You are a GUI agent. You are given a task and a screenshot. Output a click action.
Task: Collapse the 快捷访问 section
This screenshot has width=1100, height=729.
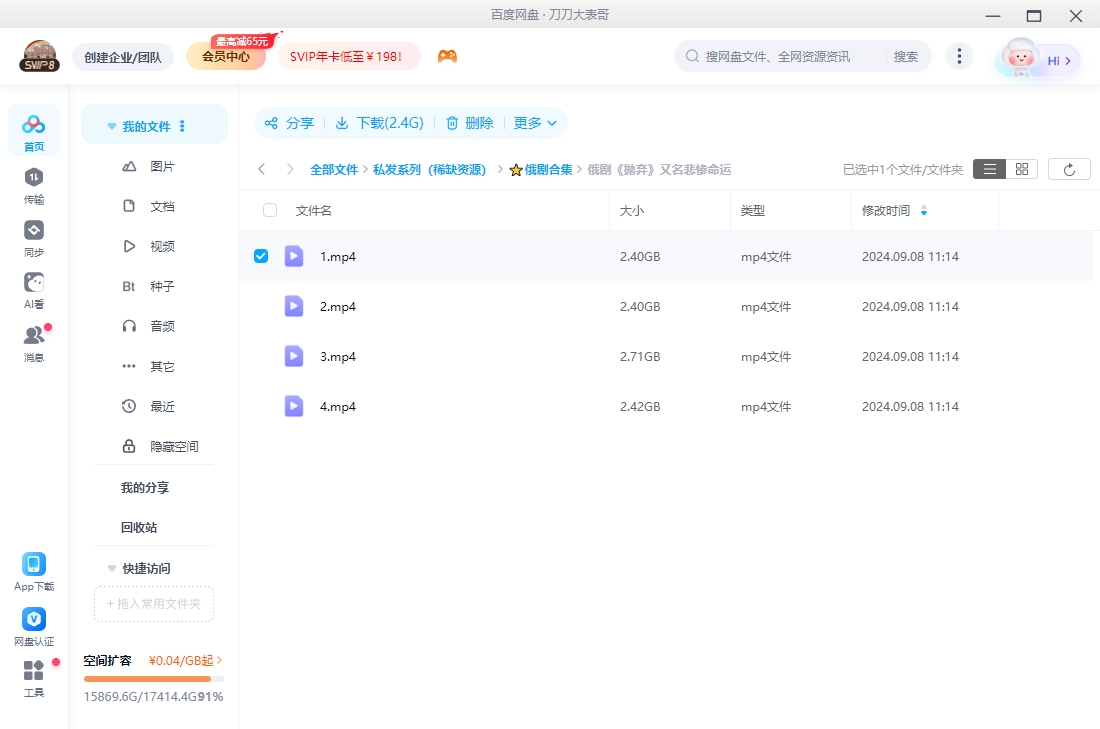[x=111, y=568]
